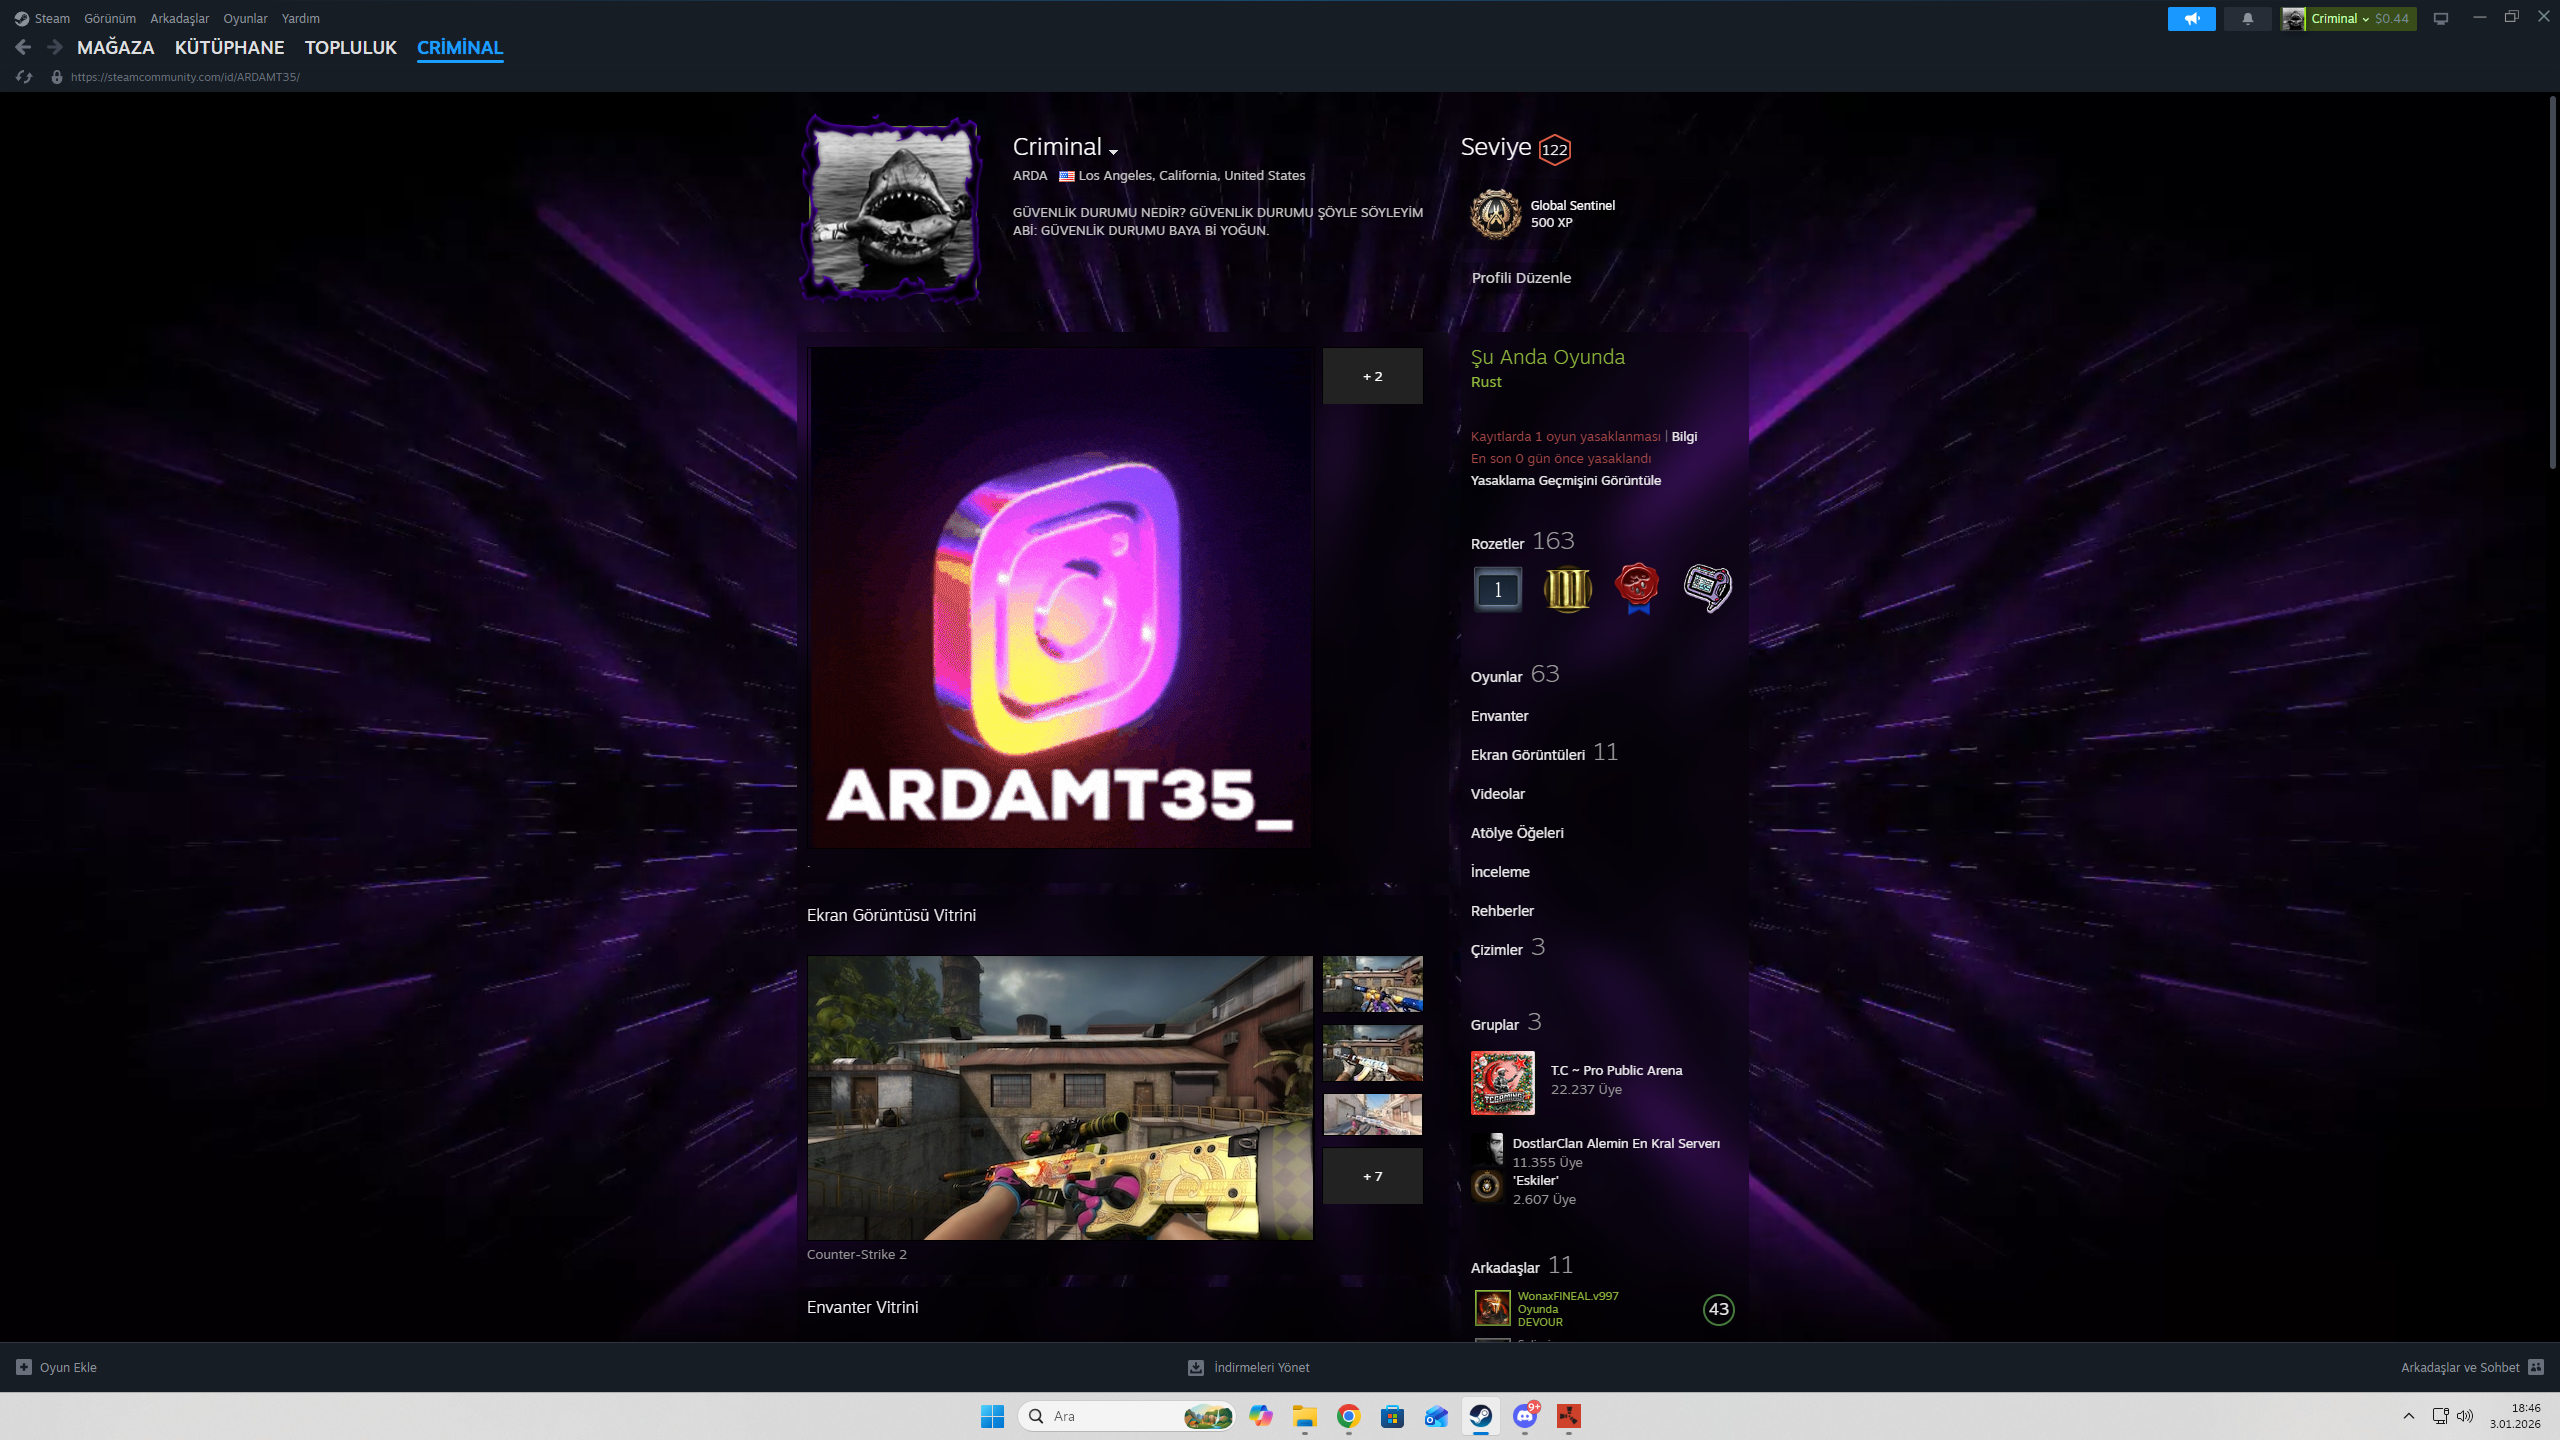Switch to Big Picture mode via monitor icon

[2441, 19]
